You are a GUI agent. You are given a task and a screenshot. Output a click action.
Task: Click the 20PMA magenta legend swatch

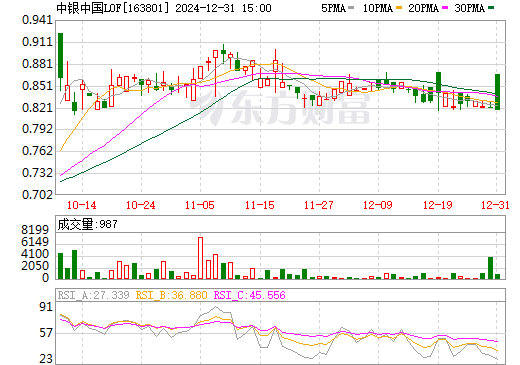click(x=445, y=8)
